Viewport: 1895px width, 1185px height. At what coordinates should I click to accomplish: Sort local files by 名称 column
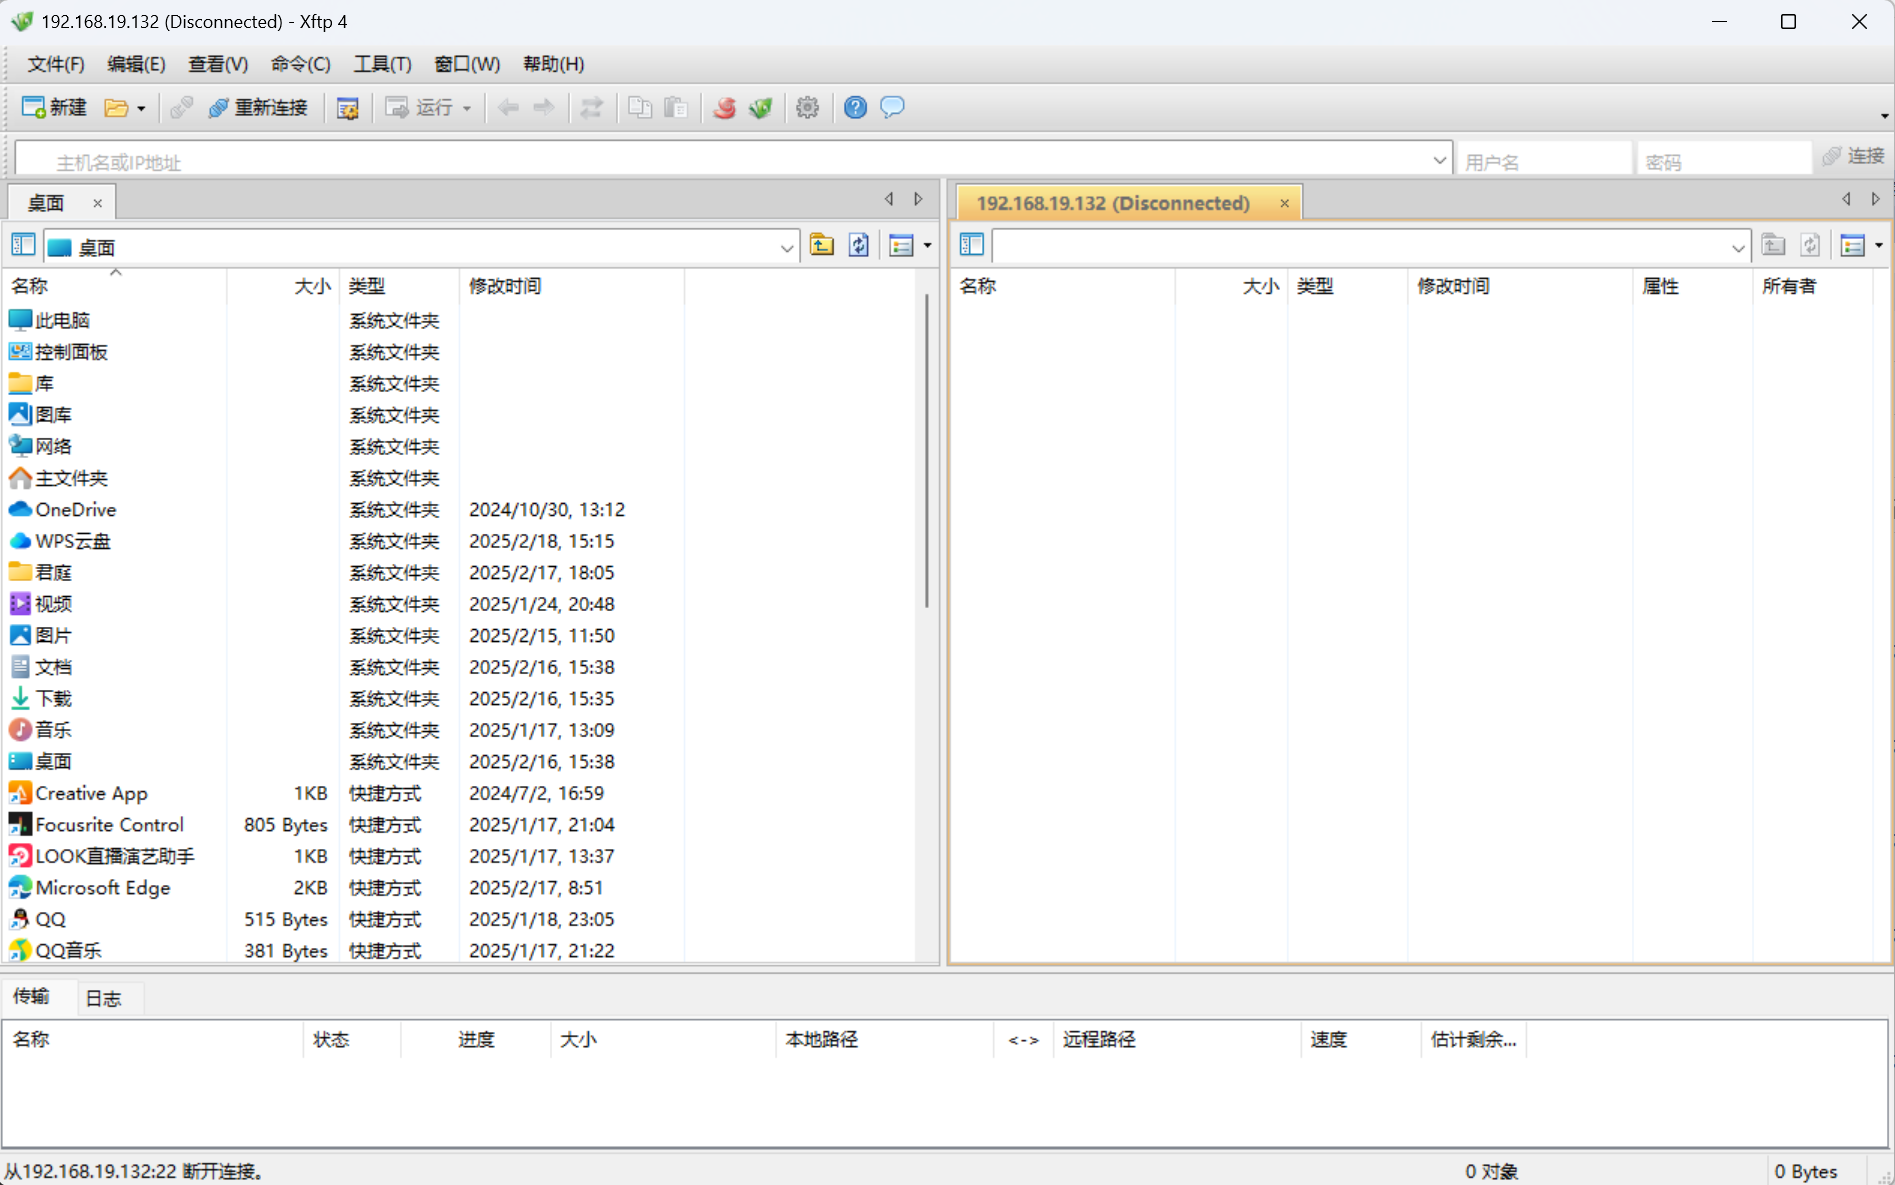point(116,286)
